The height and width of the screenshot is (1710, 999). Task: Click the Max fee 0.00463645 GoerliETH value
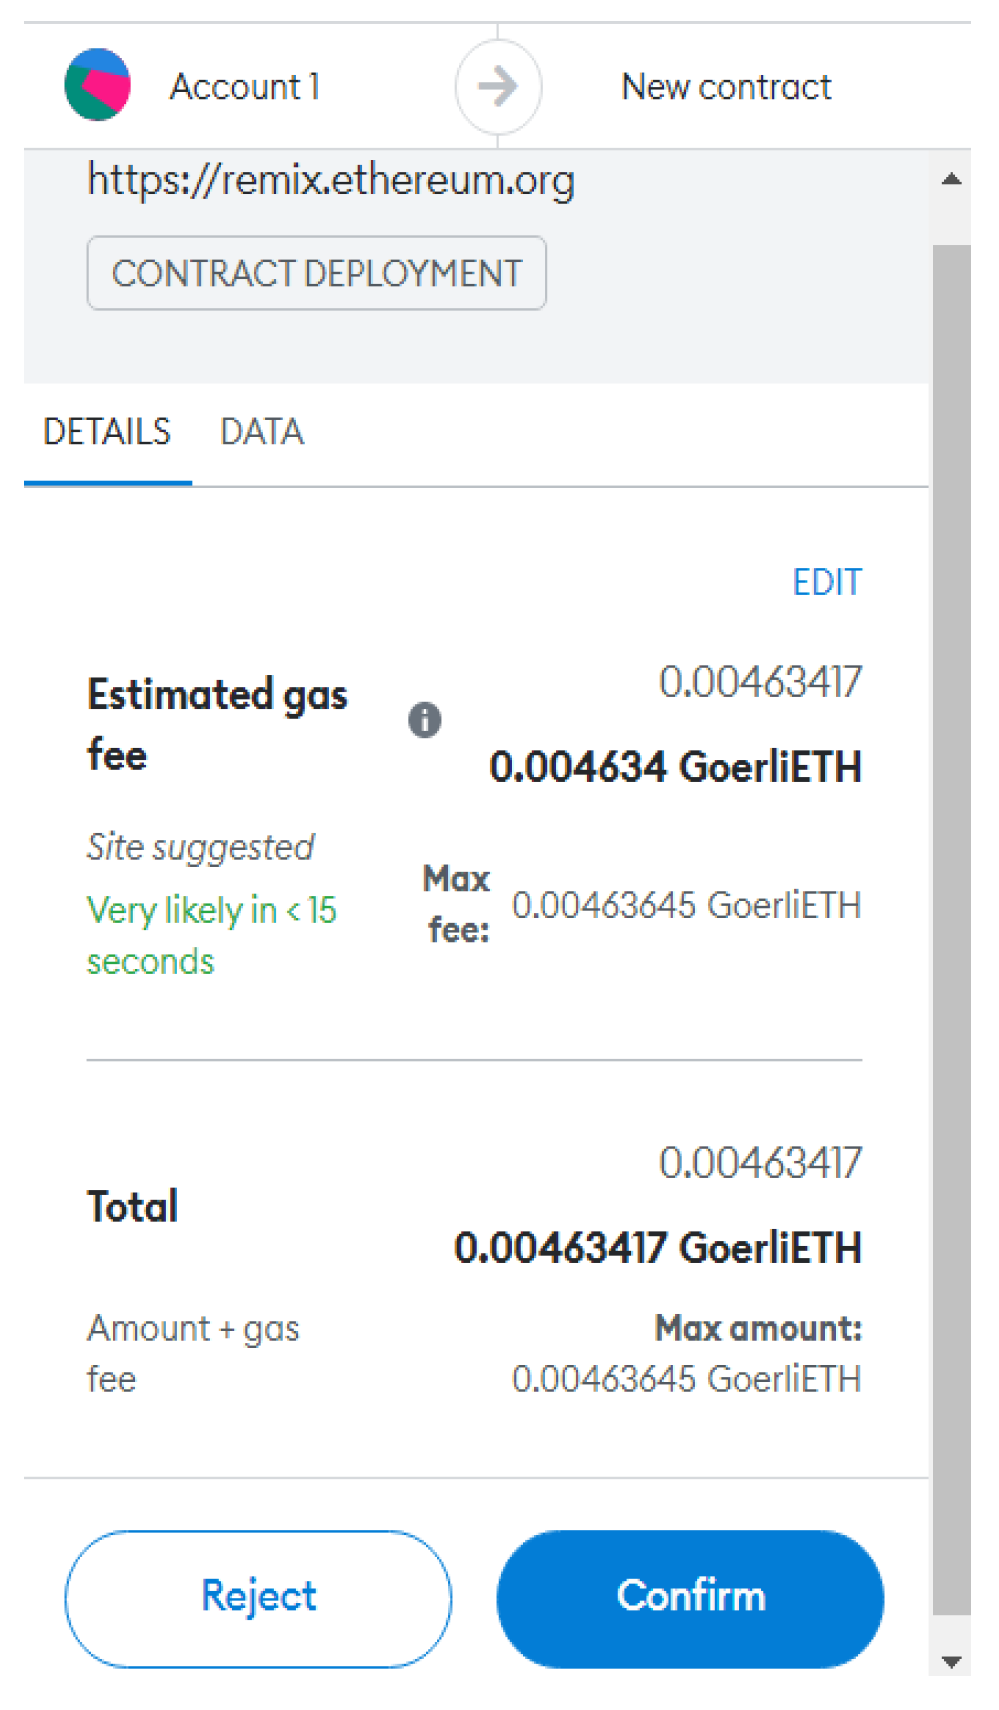[x=686, y=905]
